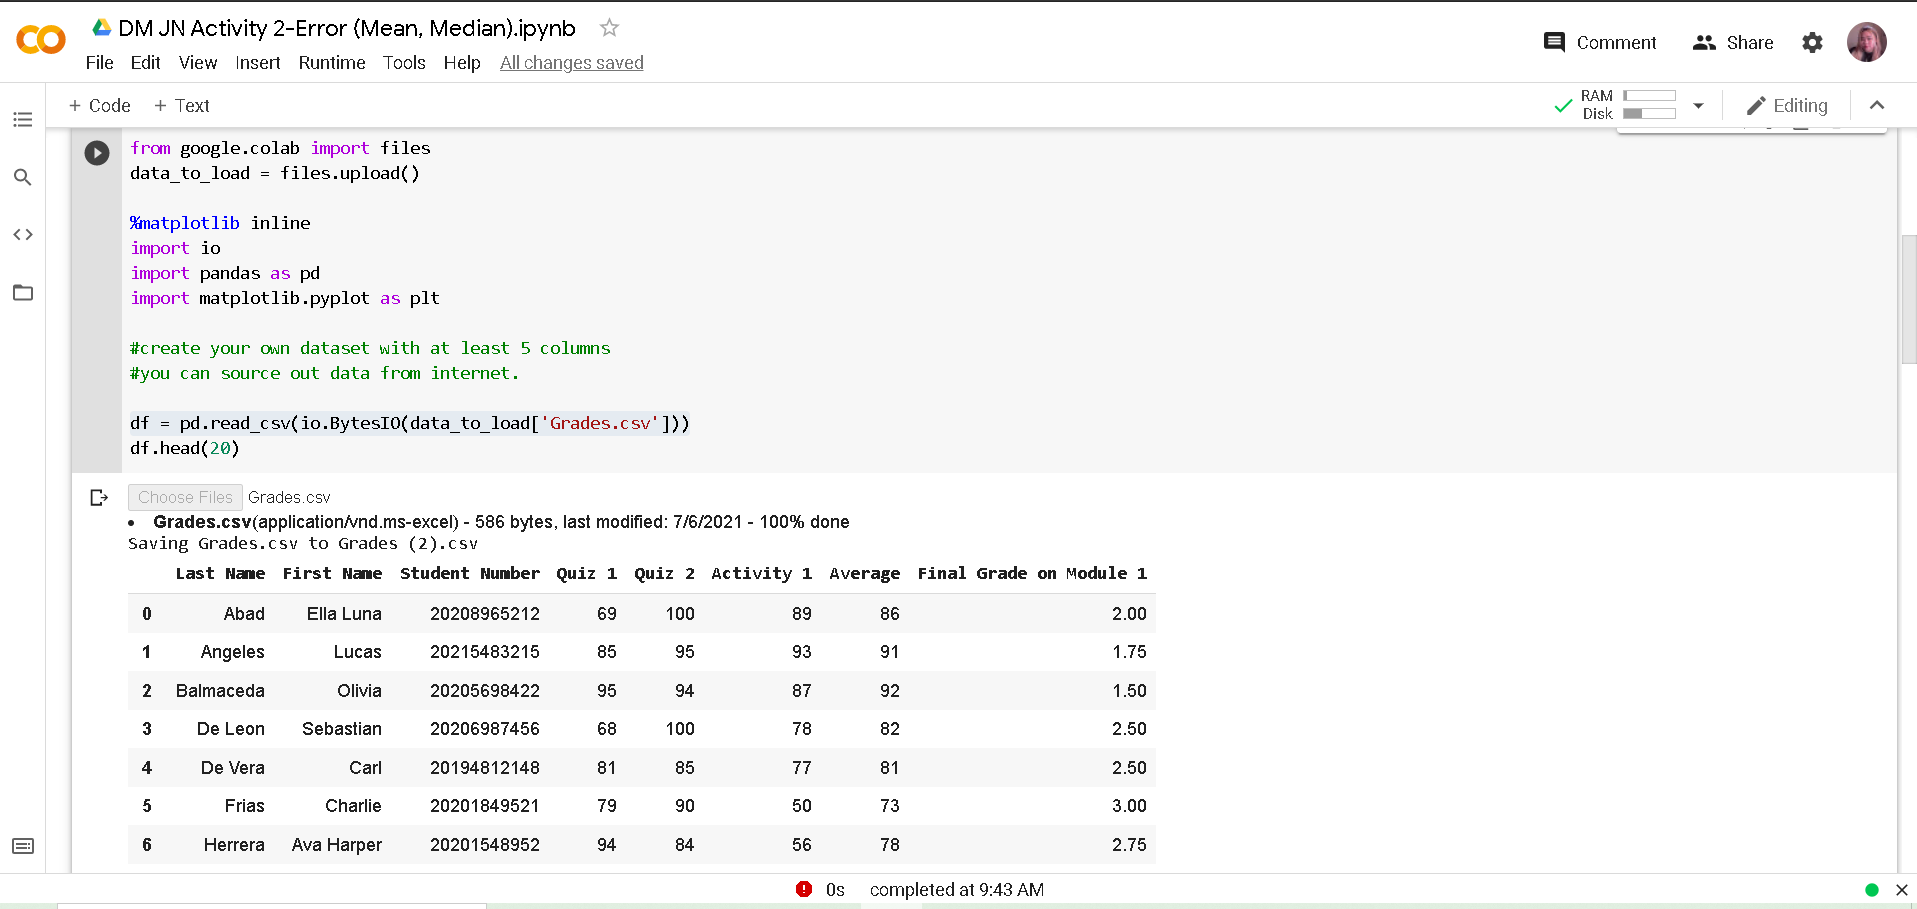
Task: Click student number 20206987456
Action: click(485, 729)
